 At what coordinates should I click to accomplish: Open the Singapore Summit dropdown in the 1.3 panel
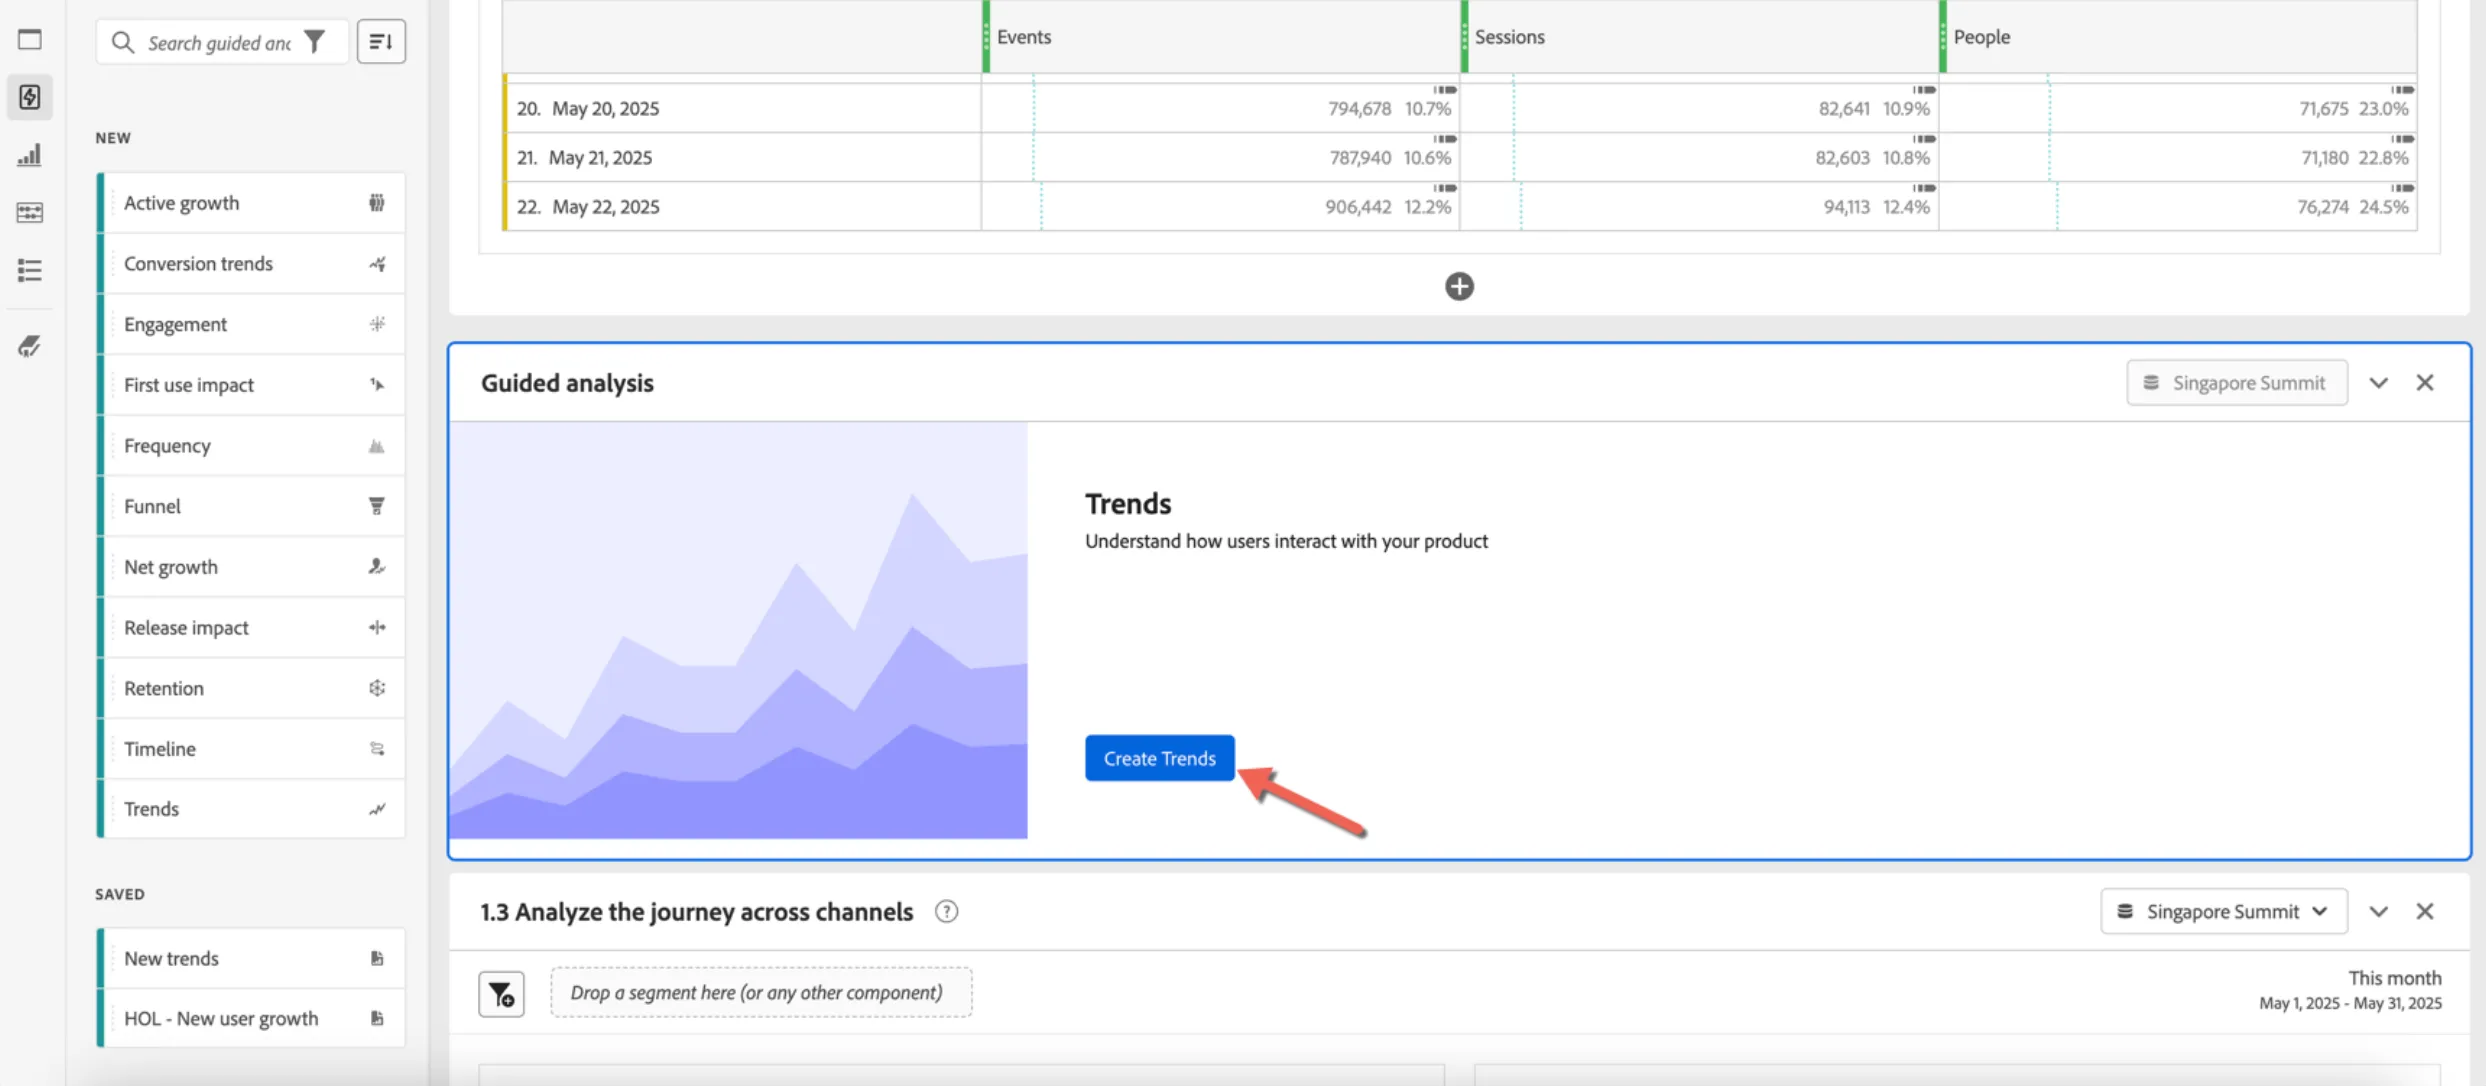pyautogui.click(x=2223, y=911)
